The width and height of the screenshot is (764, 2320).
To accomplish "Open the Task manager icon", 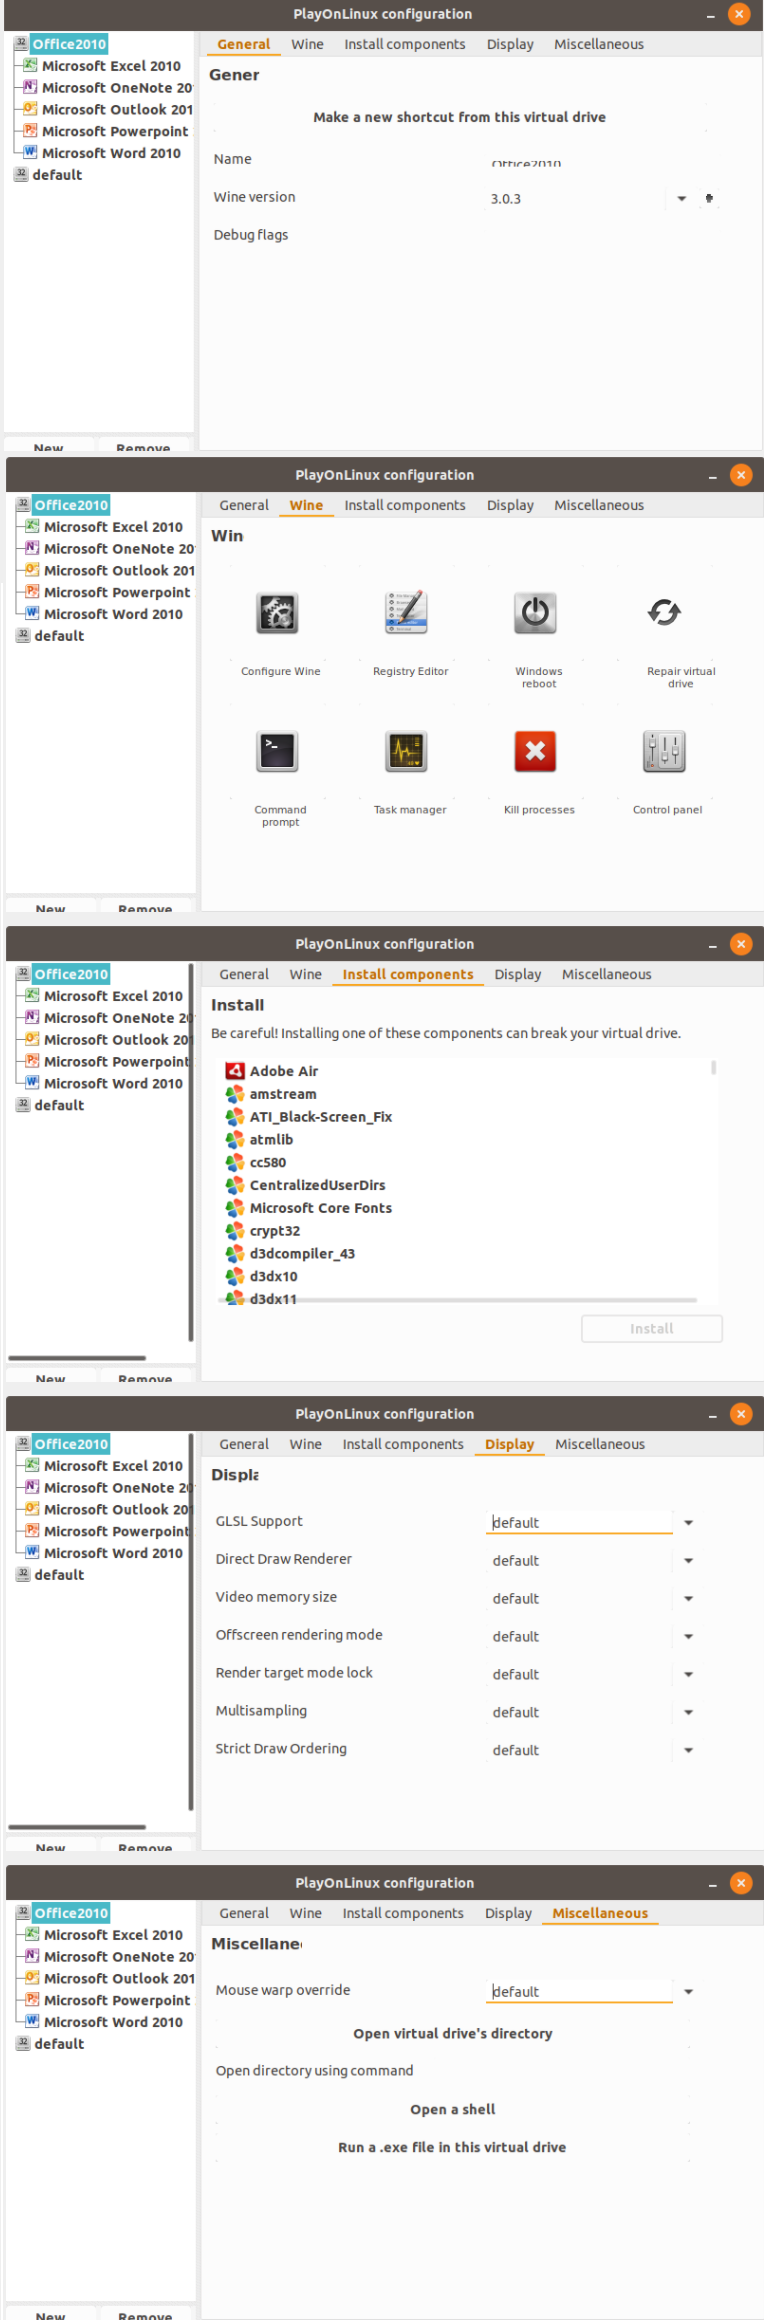I will [407, 752].
